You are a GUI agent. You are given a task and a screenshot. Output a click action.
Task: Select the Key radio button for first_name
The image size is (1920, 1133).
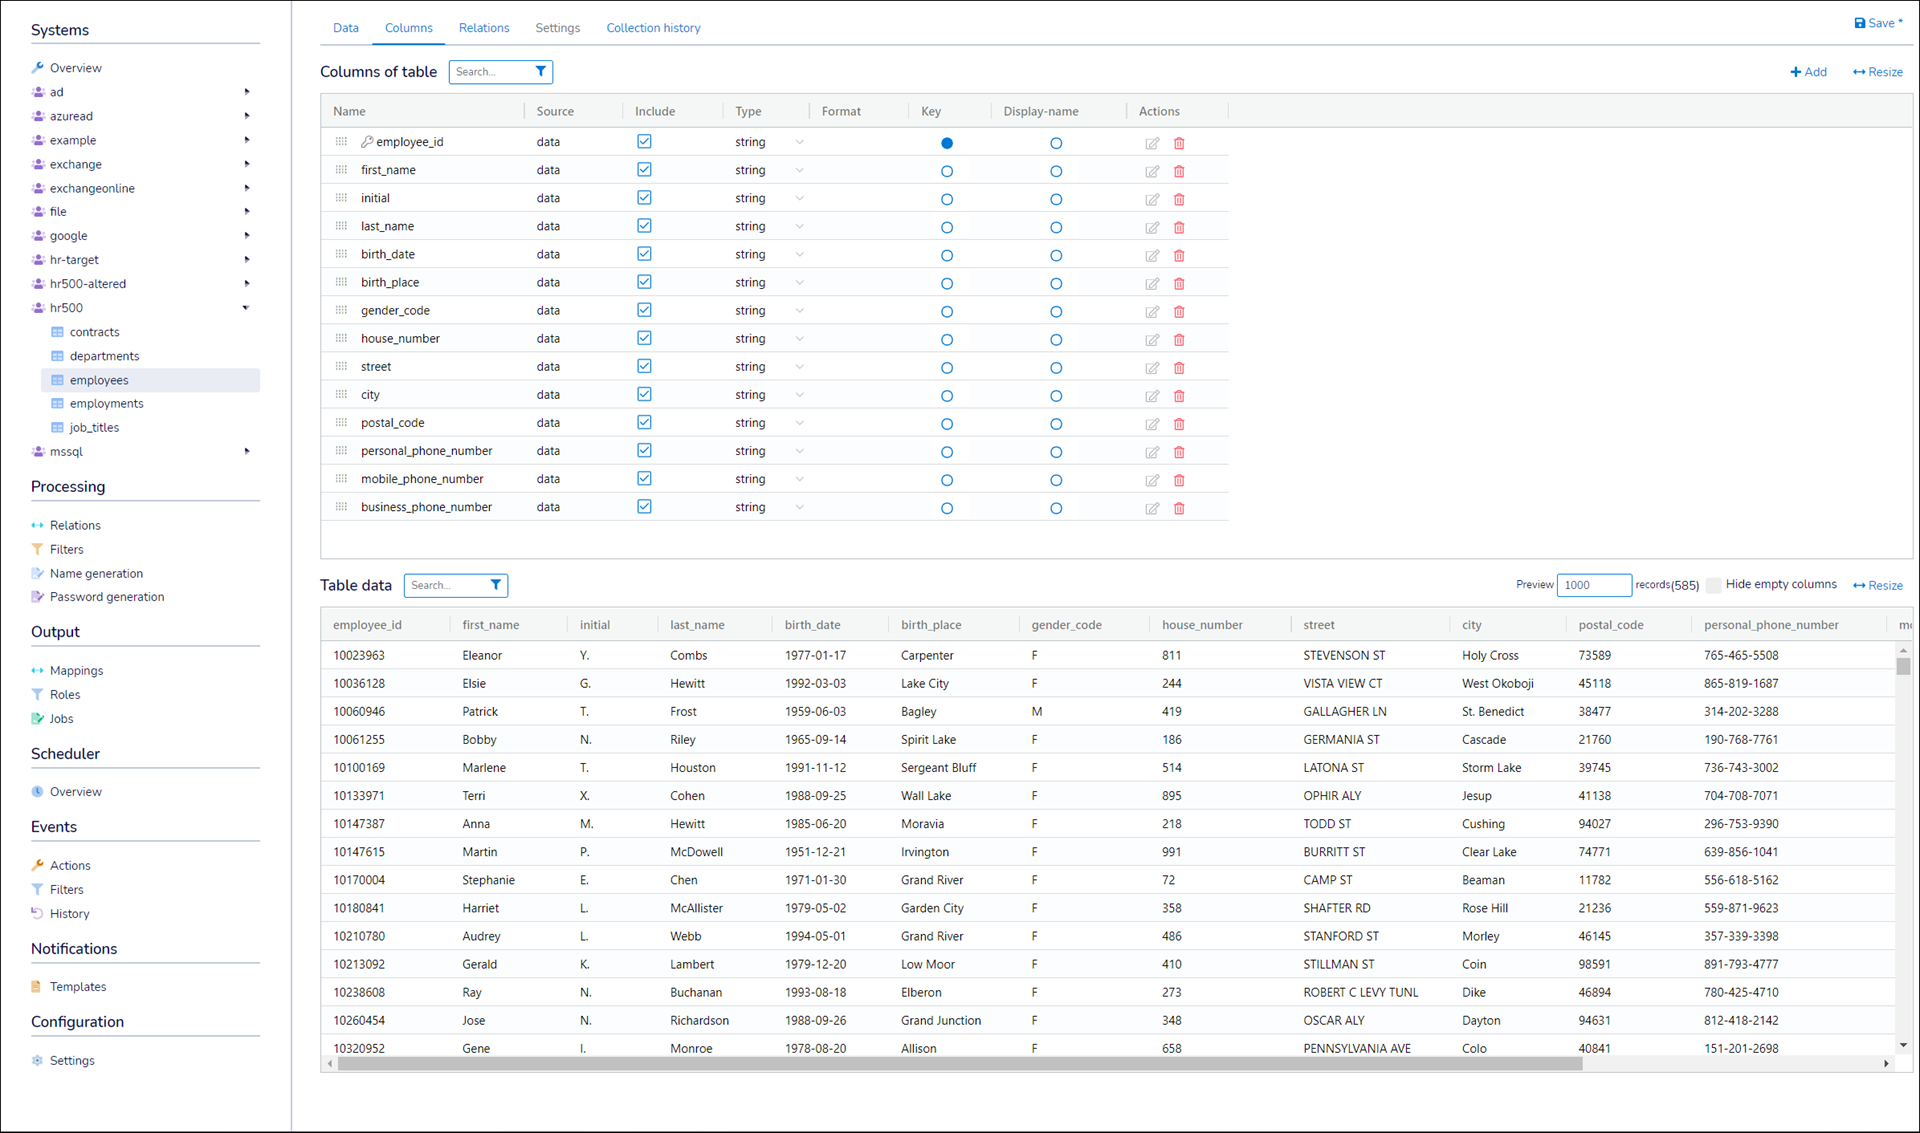947,171
